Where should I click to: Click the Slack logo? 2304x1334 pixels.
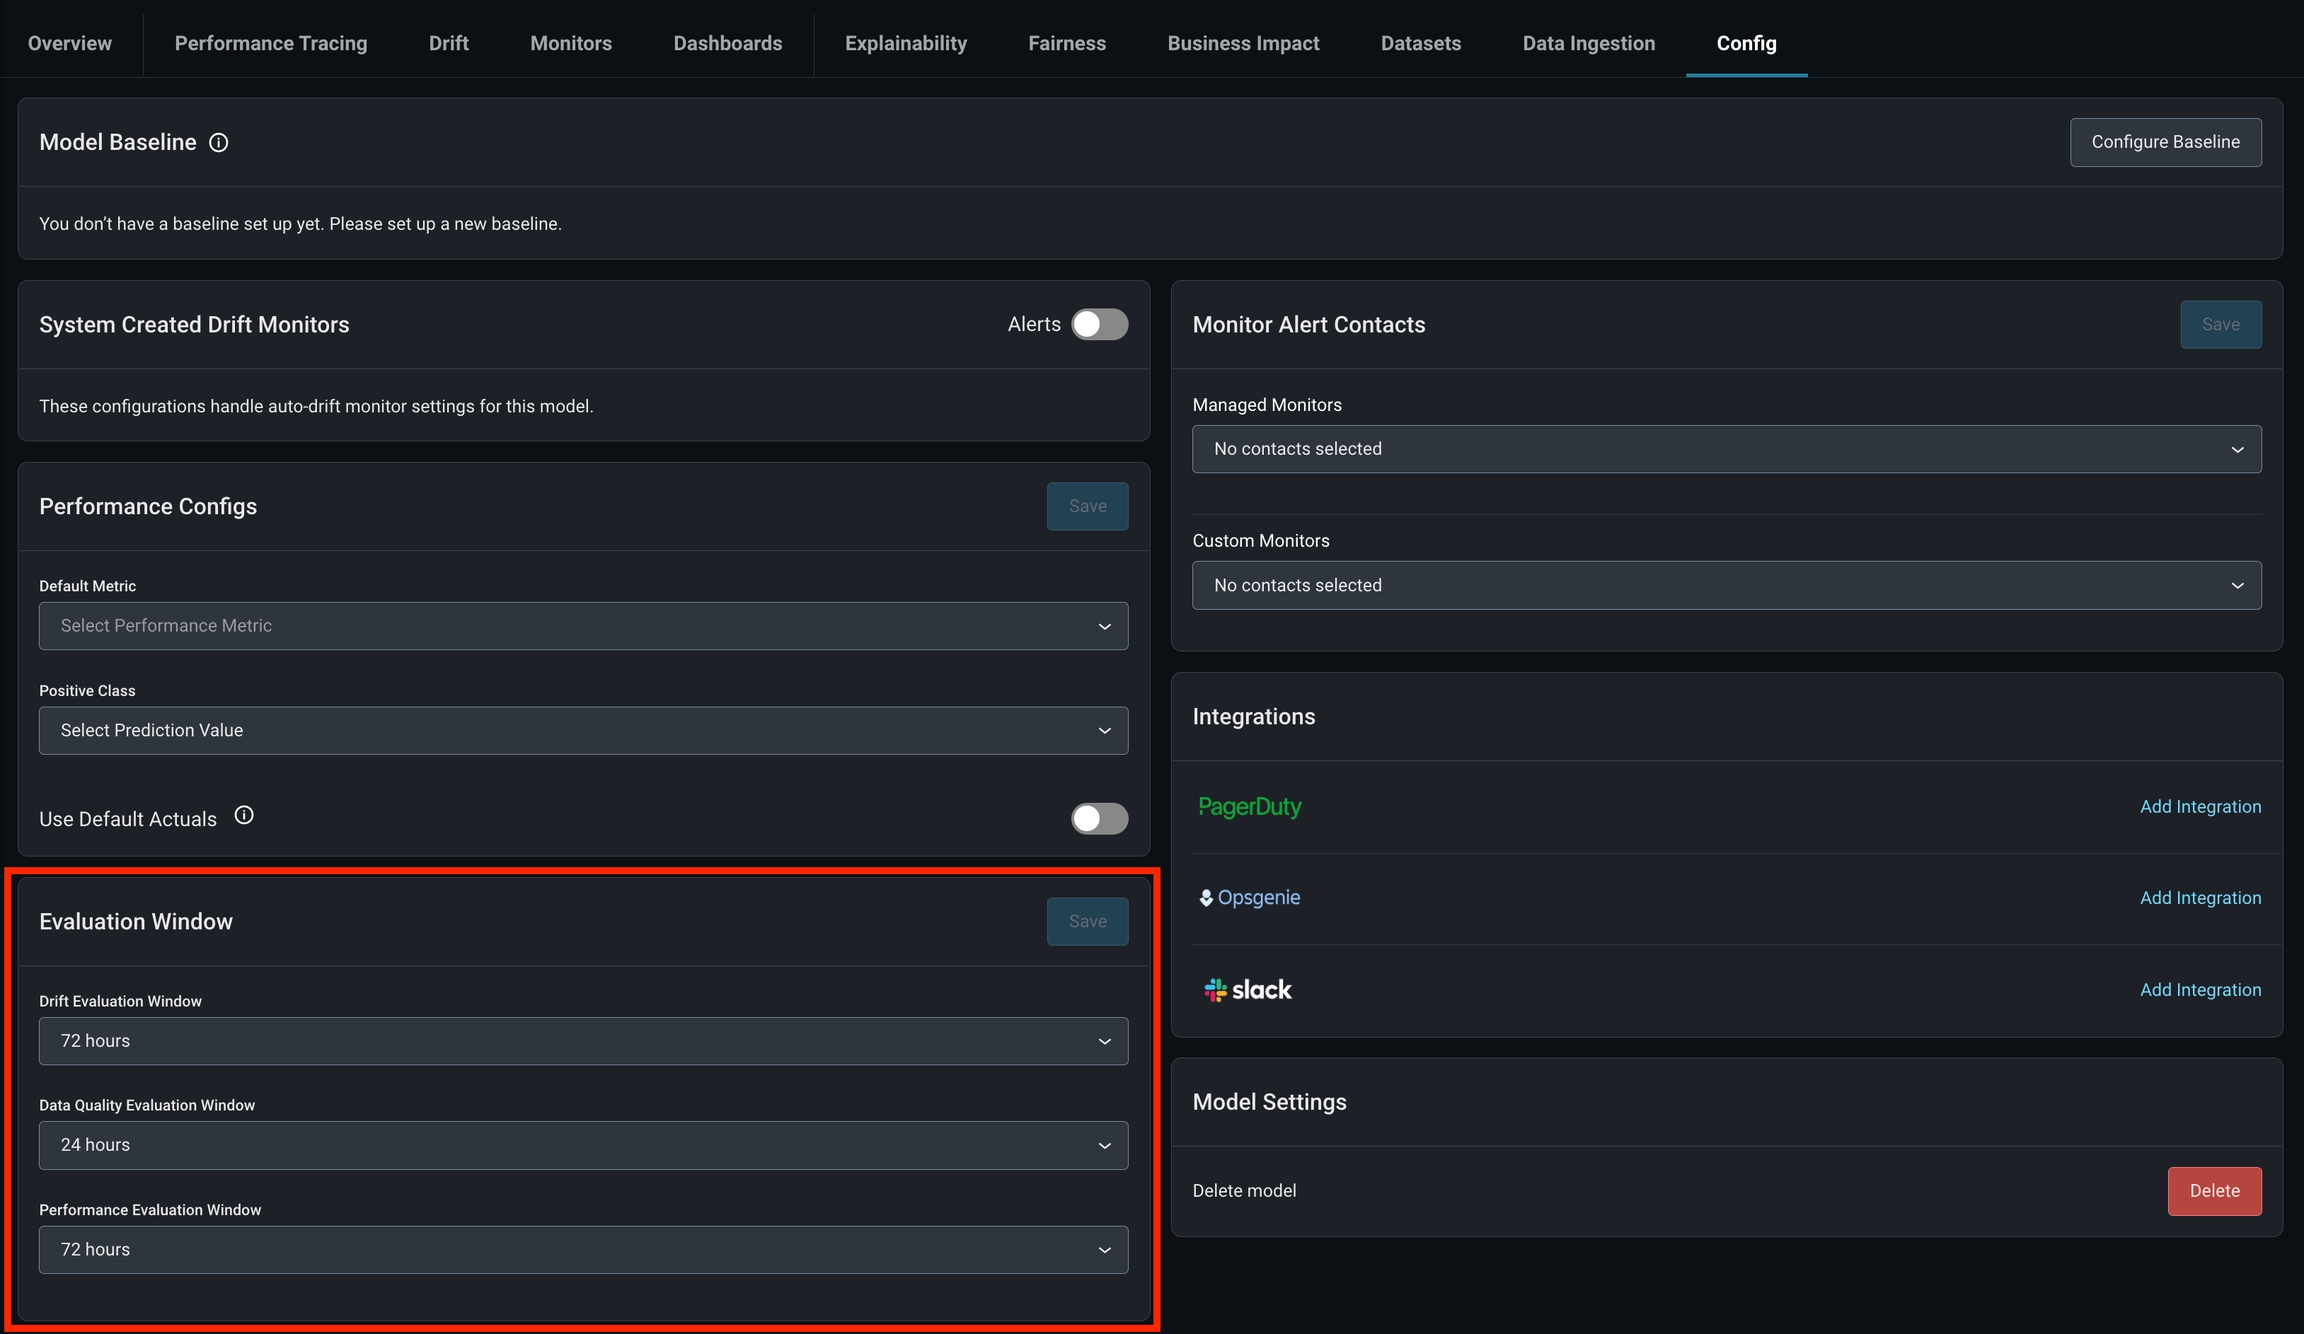click(1247, 990)
